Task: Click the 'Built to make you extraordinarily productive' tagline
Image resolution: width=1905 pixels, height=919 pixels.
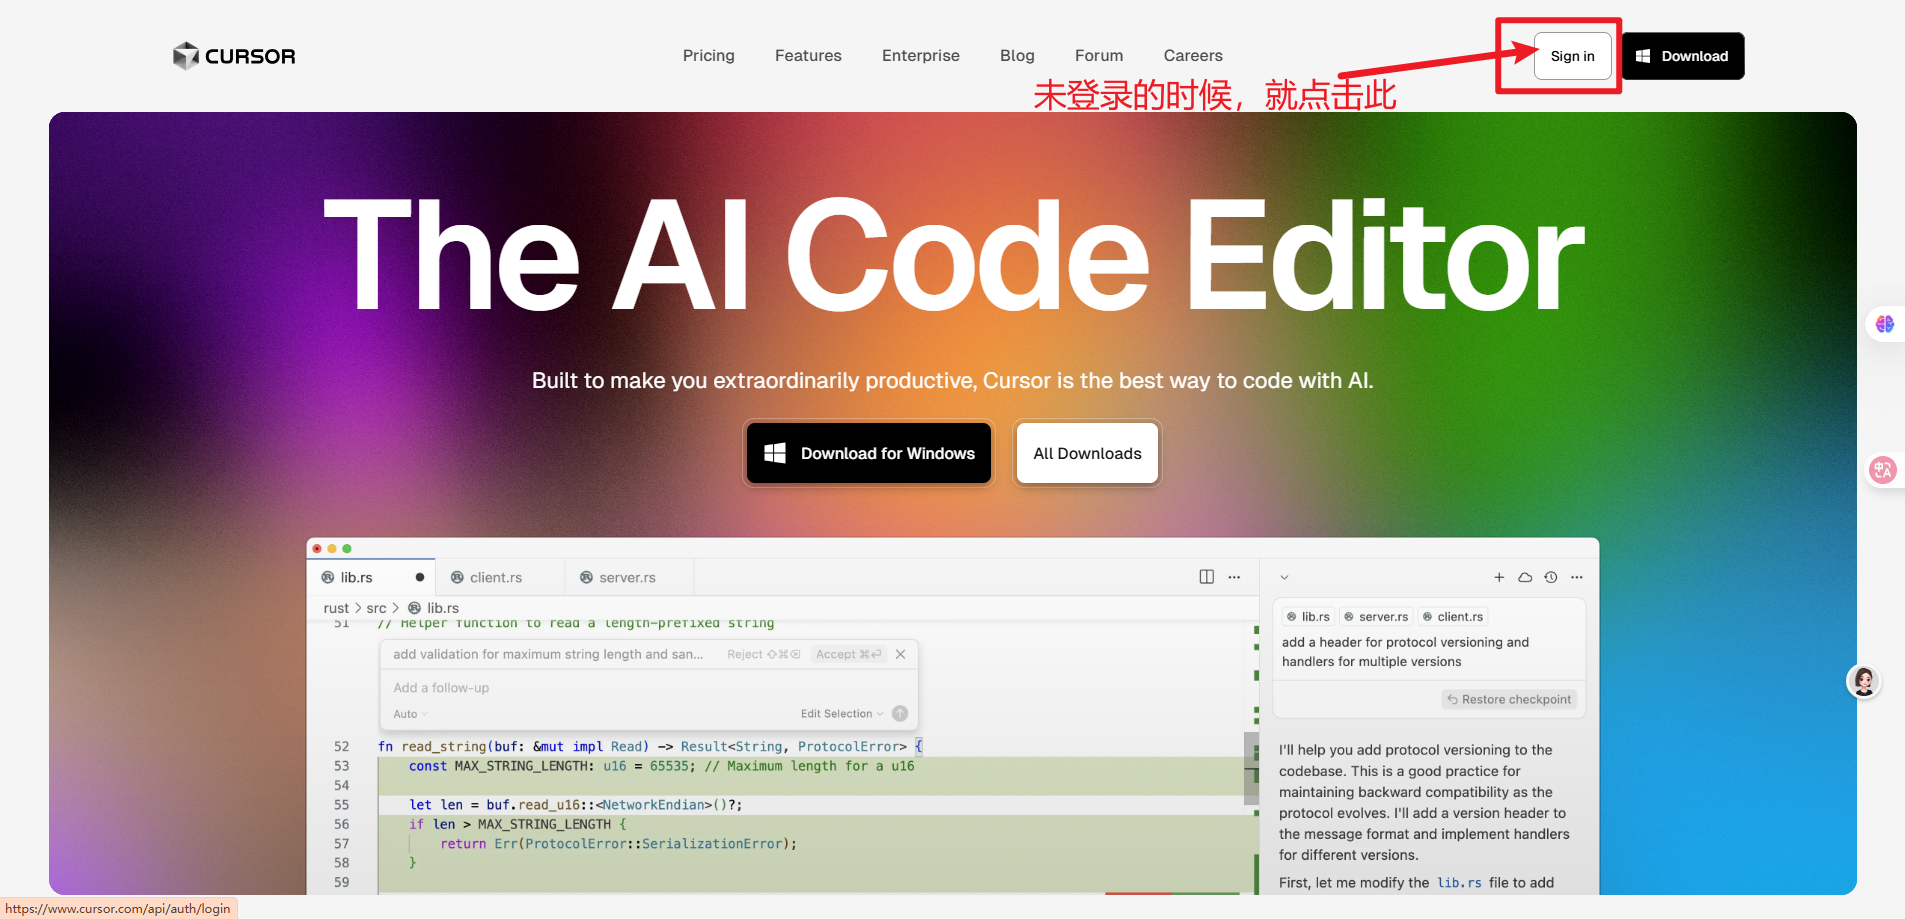Action: coord(952,381)
